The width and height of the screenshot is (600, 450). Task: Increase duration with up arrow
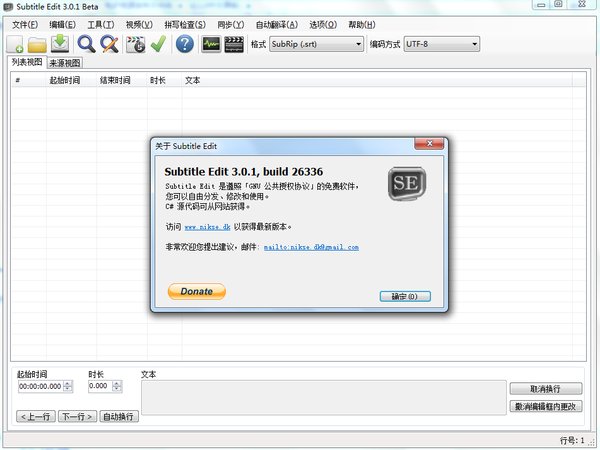[117, 383]
